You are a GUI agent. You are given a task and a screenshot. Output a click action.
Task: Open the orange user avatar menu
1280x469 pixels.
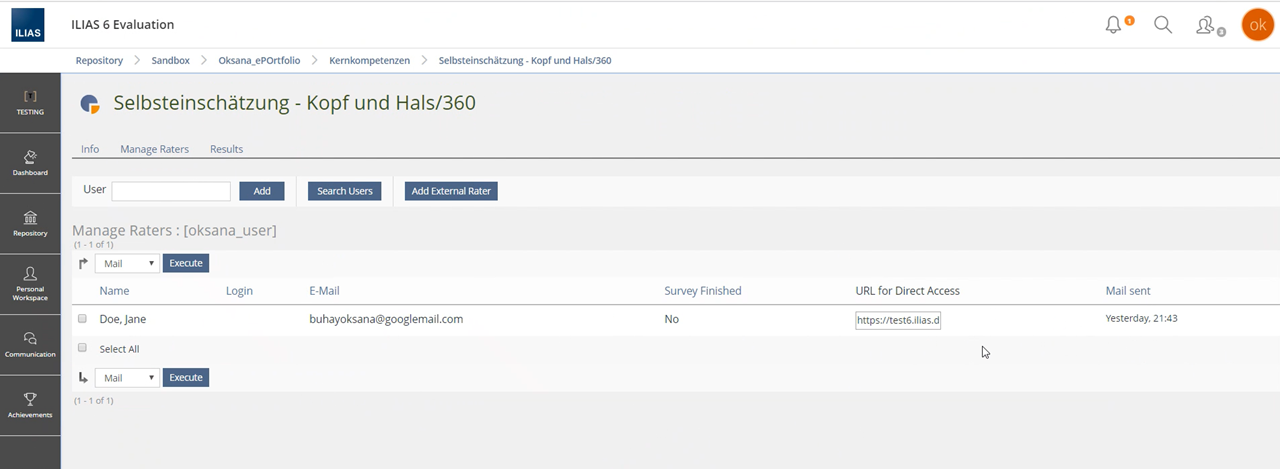[x=1257, y=25]
